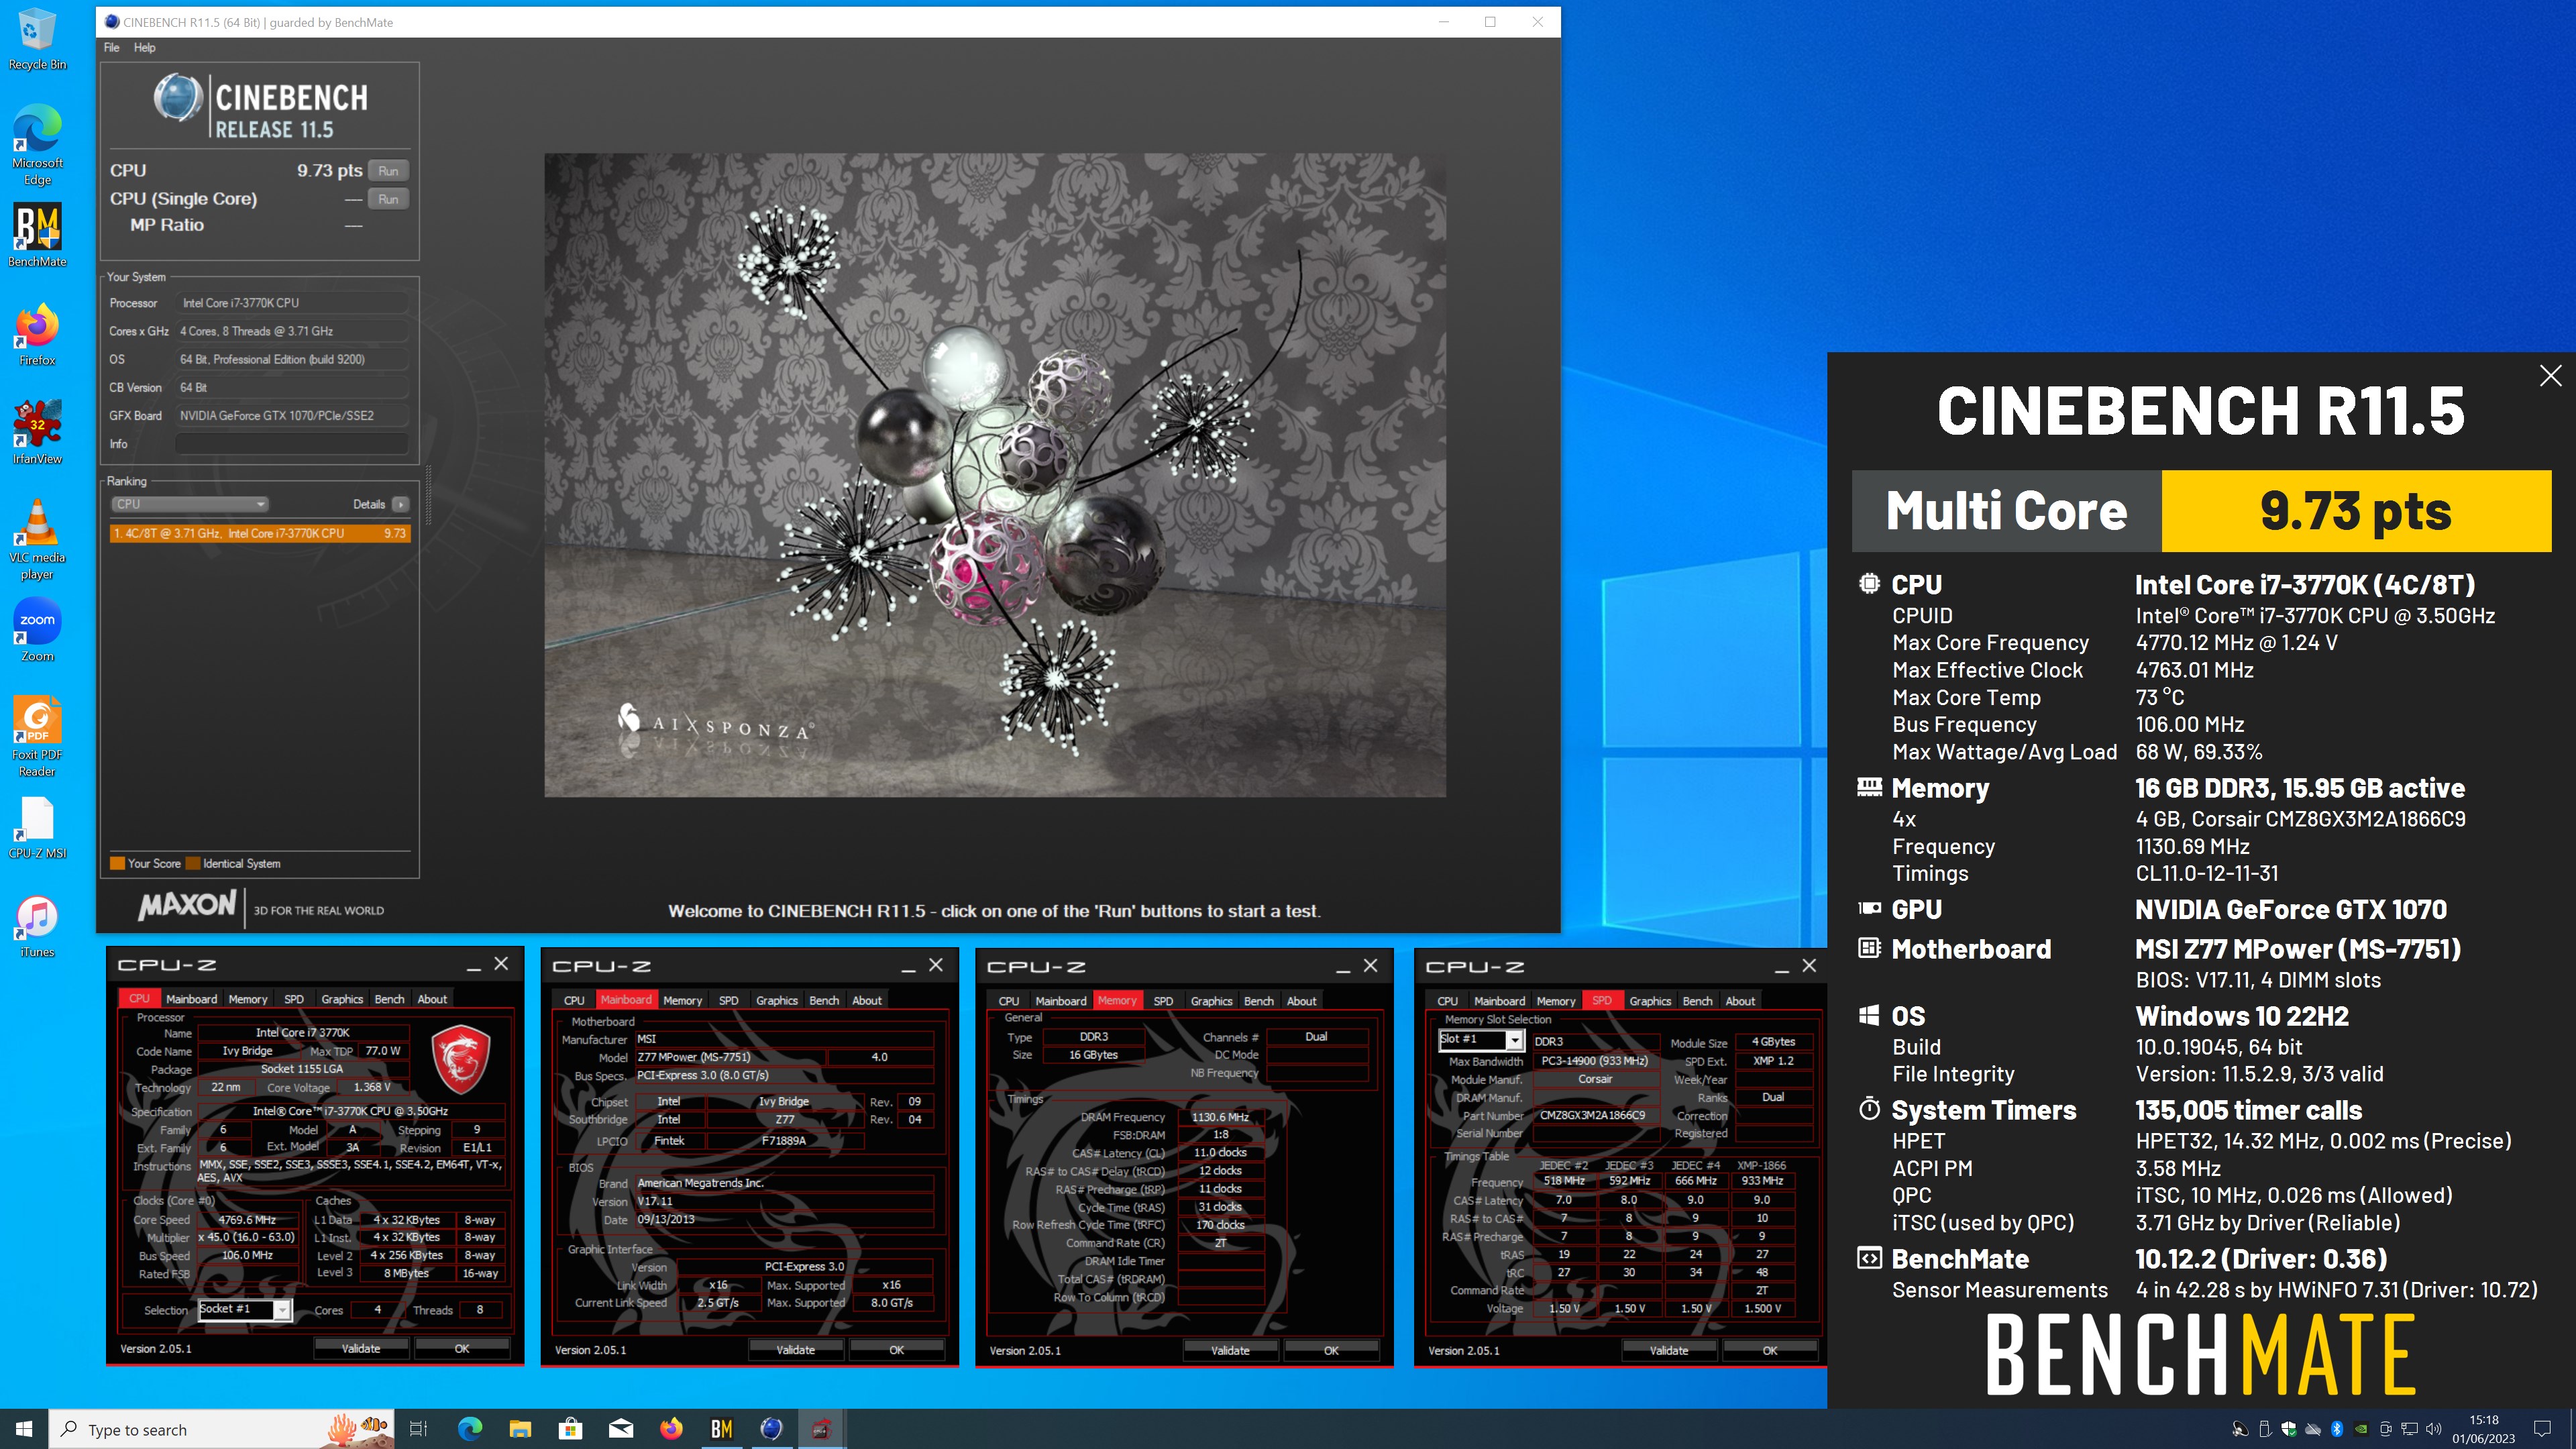Open Task View in the taskbar
The image size is (2576, 1449).
419,1429
